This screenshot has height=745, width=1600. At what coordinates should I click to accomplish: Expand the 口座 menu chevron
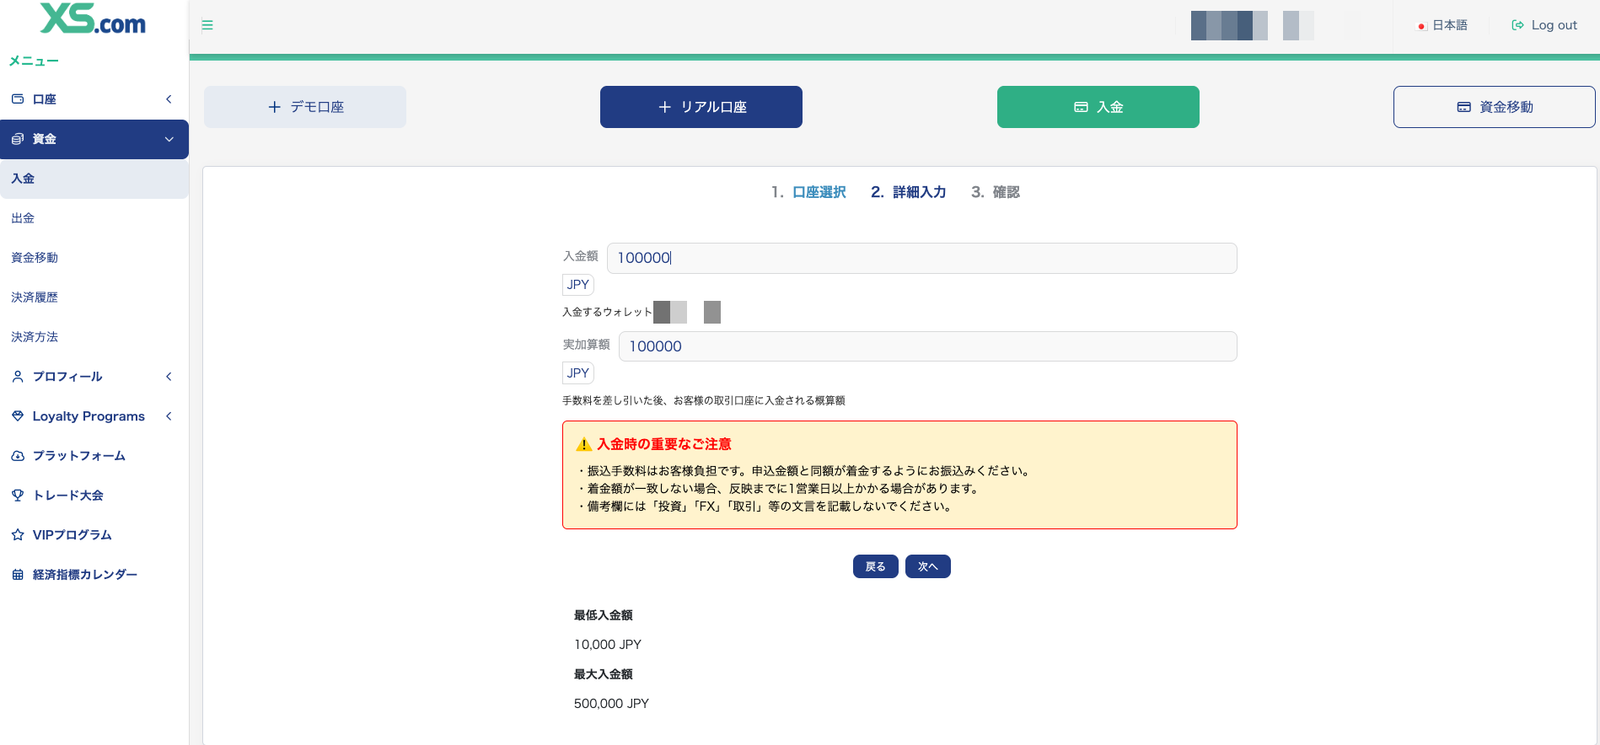(x=169, y=99)
